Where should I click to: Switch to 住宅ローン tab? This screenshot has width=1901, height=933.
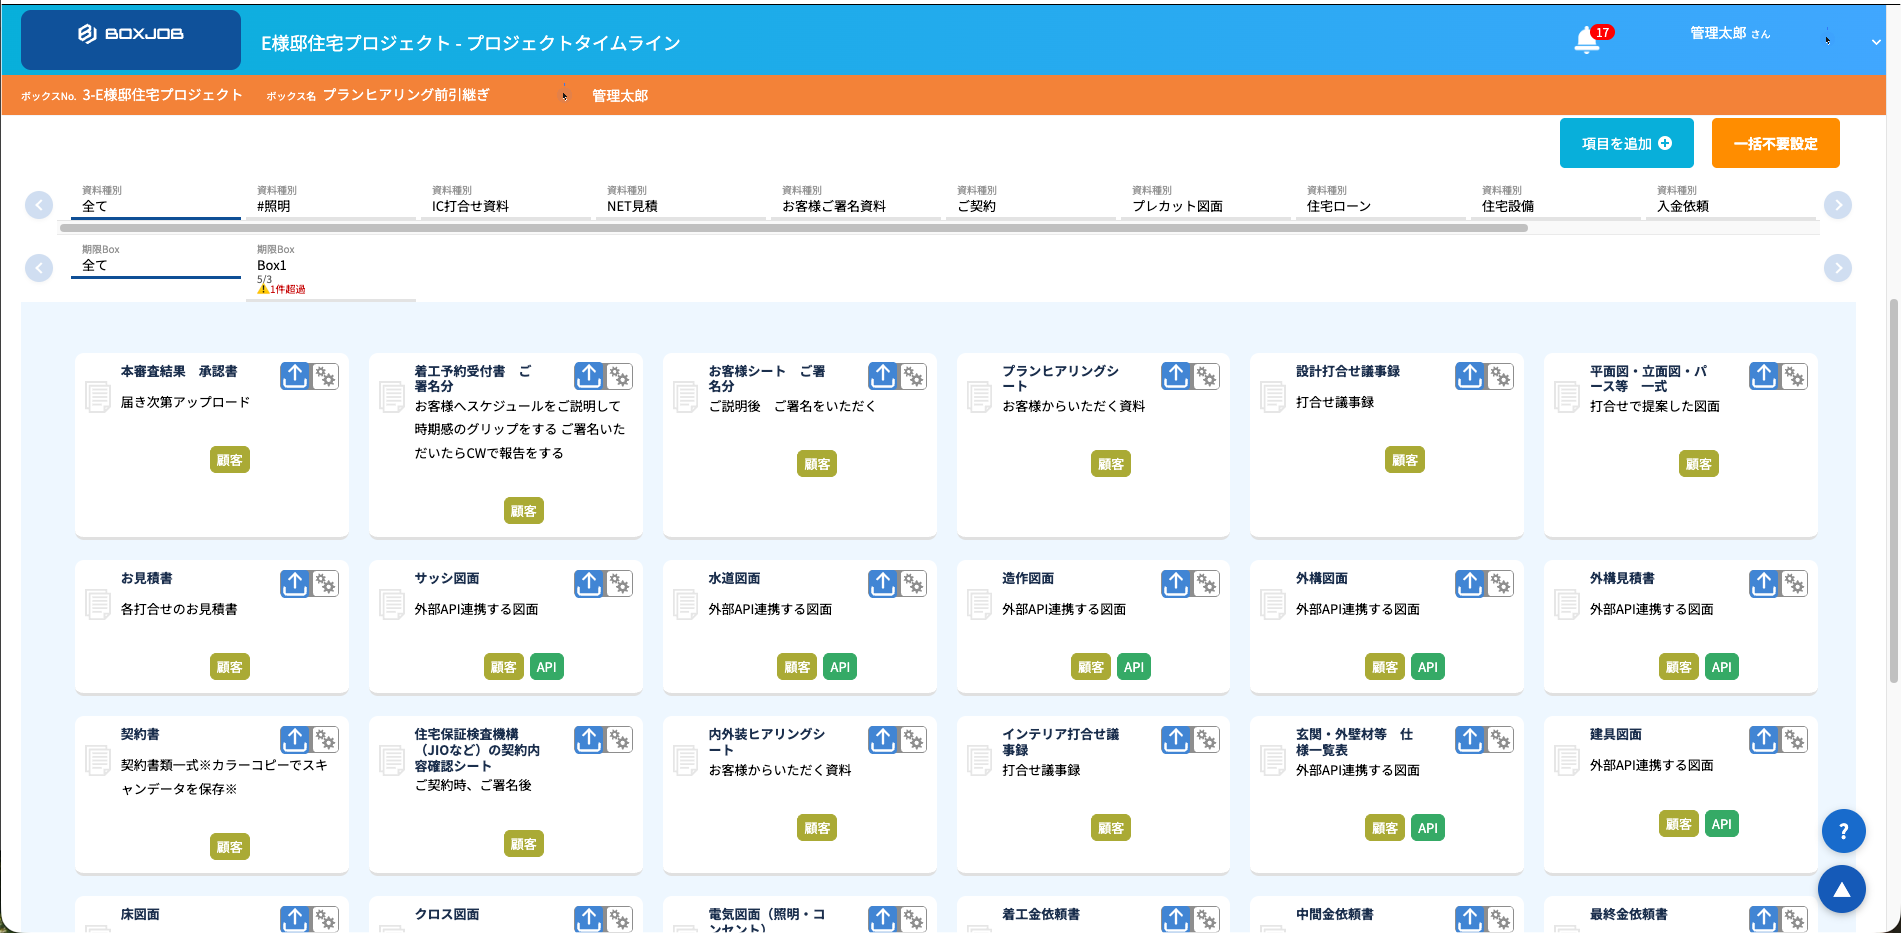click(1381, 200)
